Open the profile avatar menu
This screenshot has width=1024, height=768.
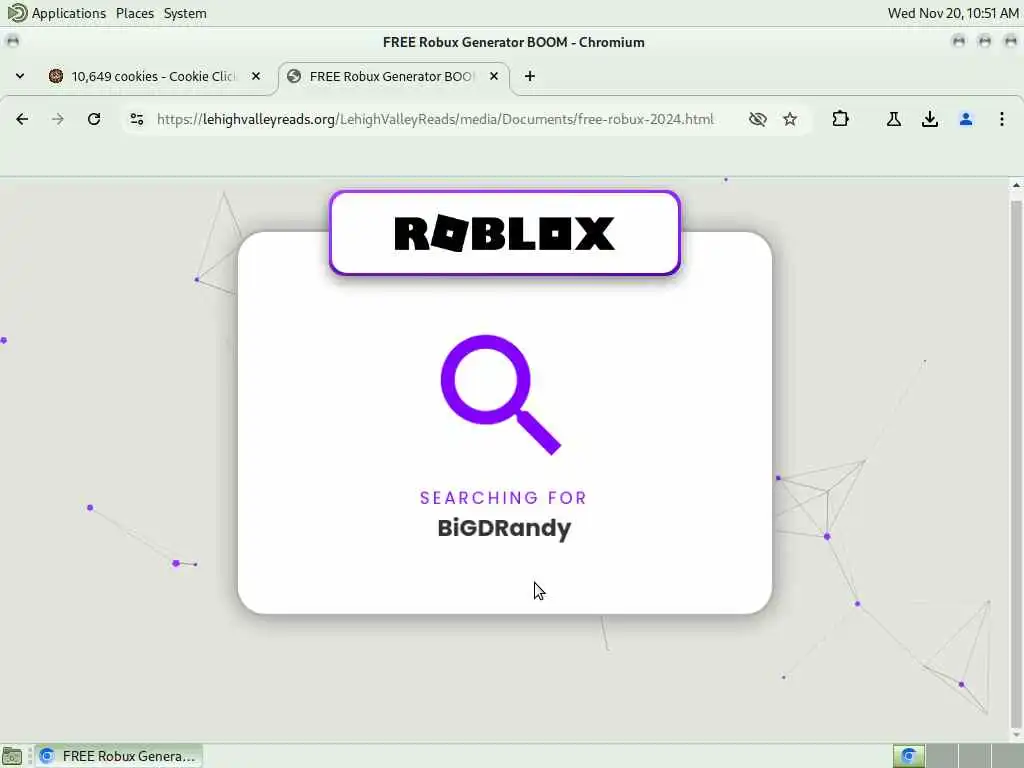(966, 119)
